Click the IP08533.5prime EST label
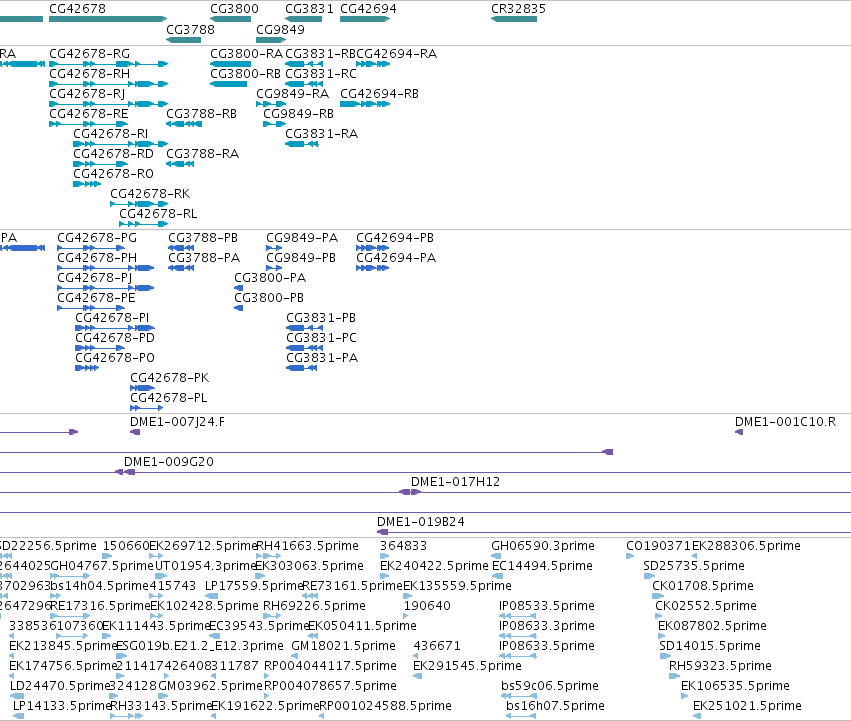Viewport: 851px width, 721px height. [547, 606]
